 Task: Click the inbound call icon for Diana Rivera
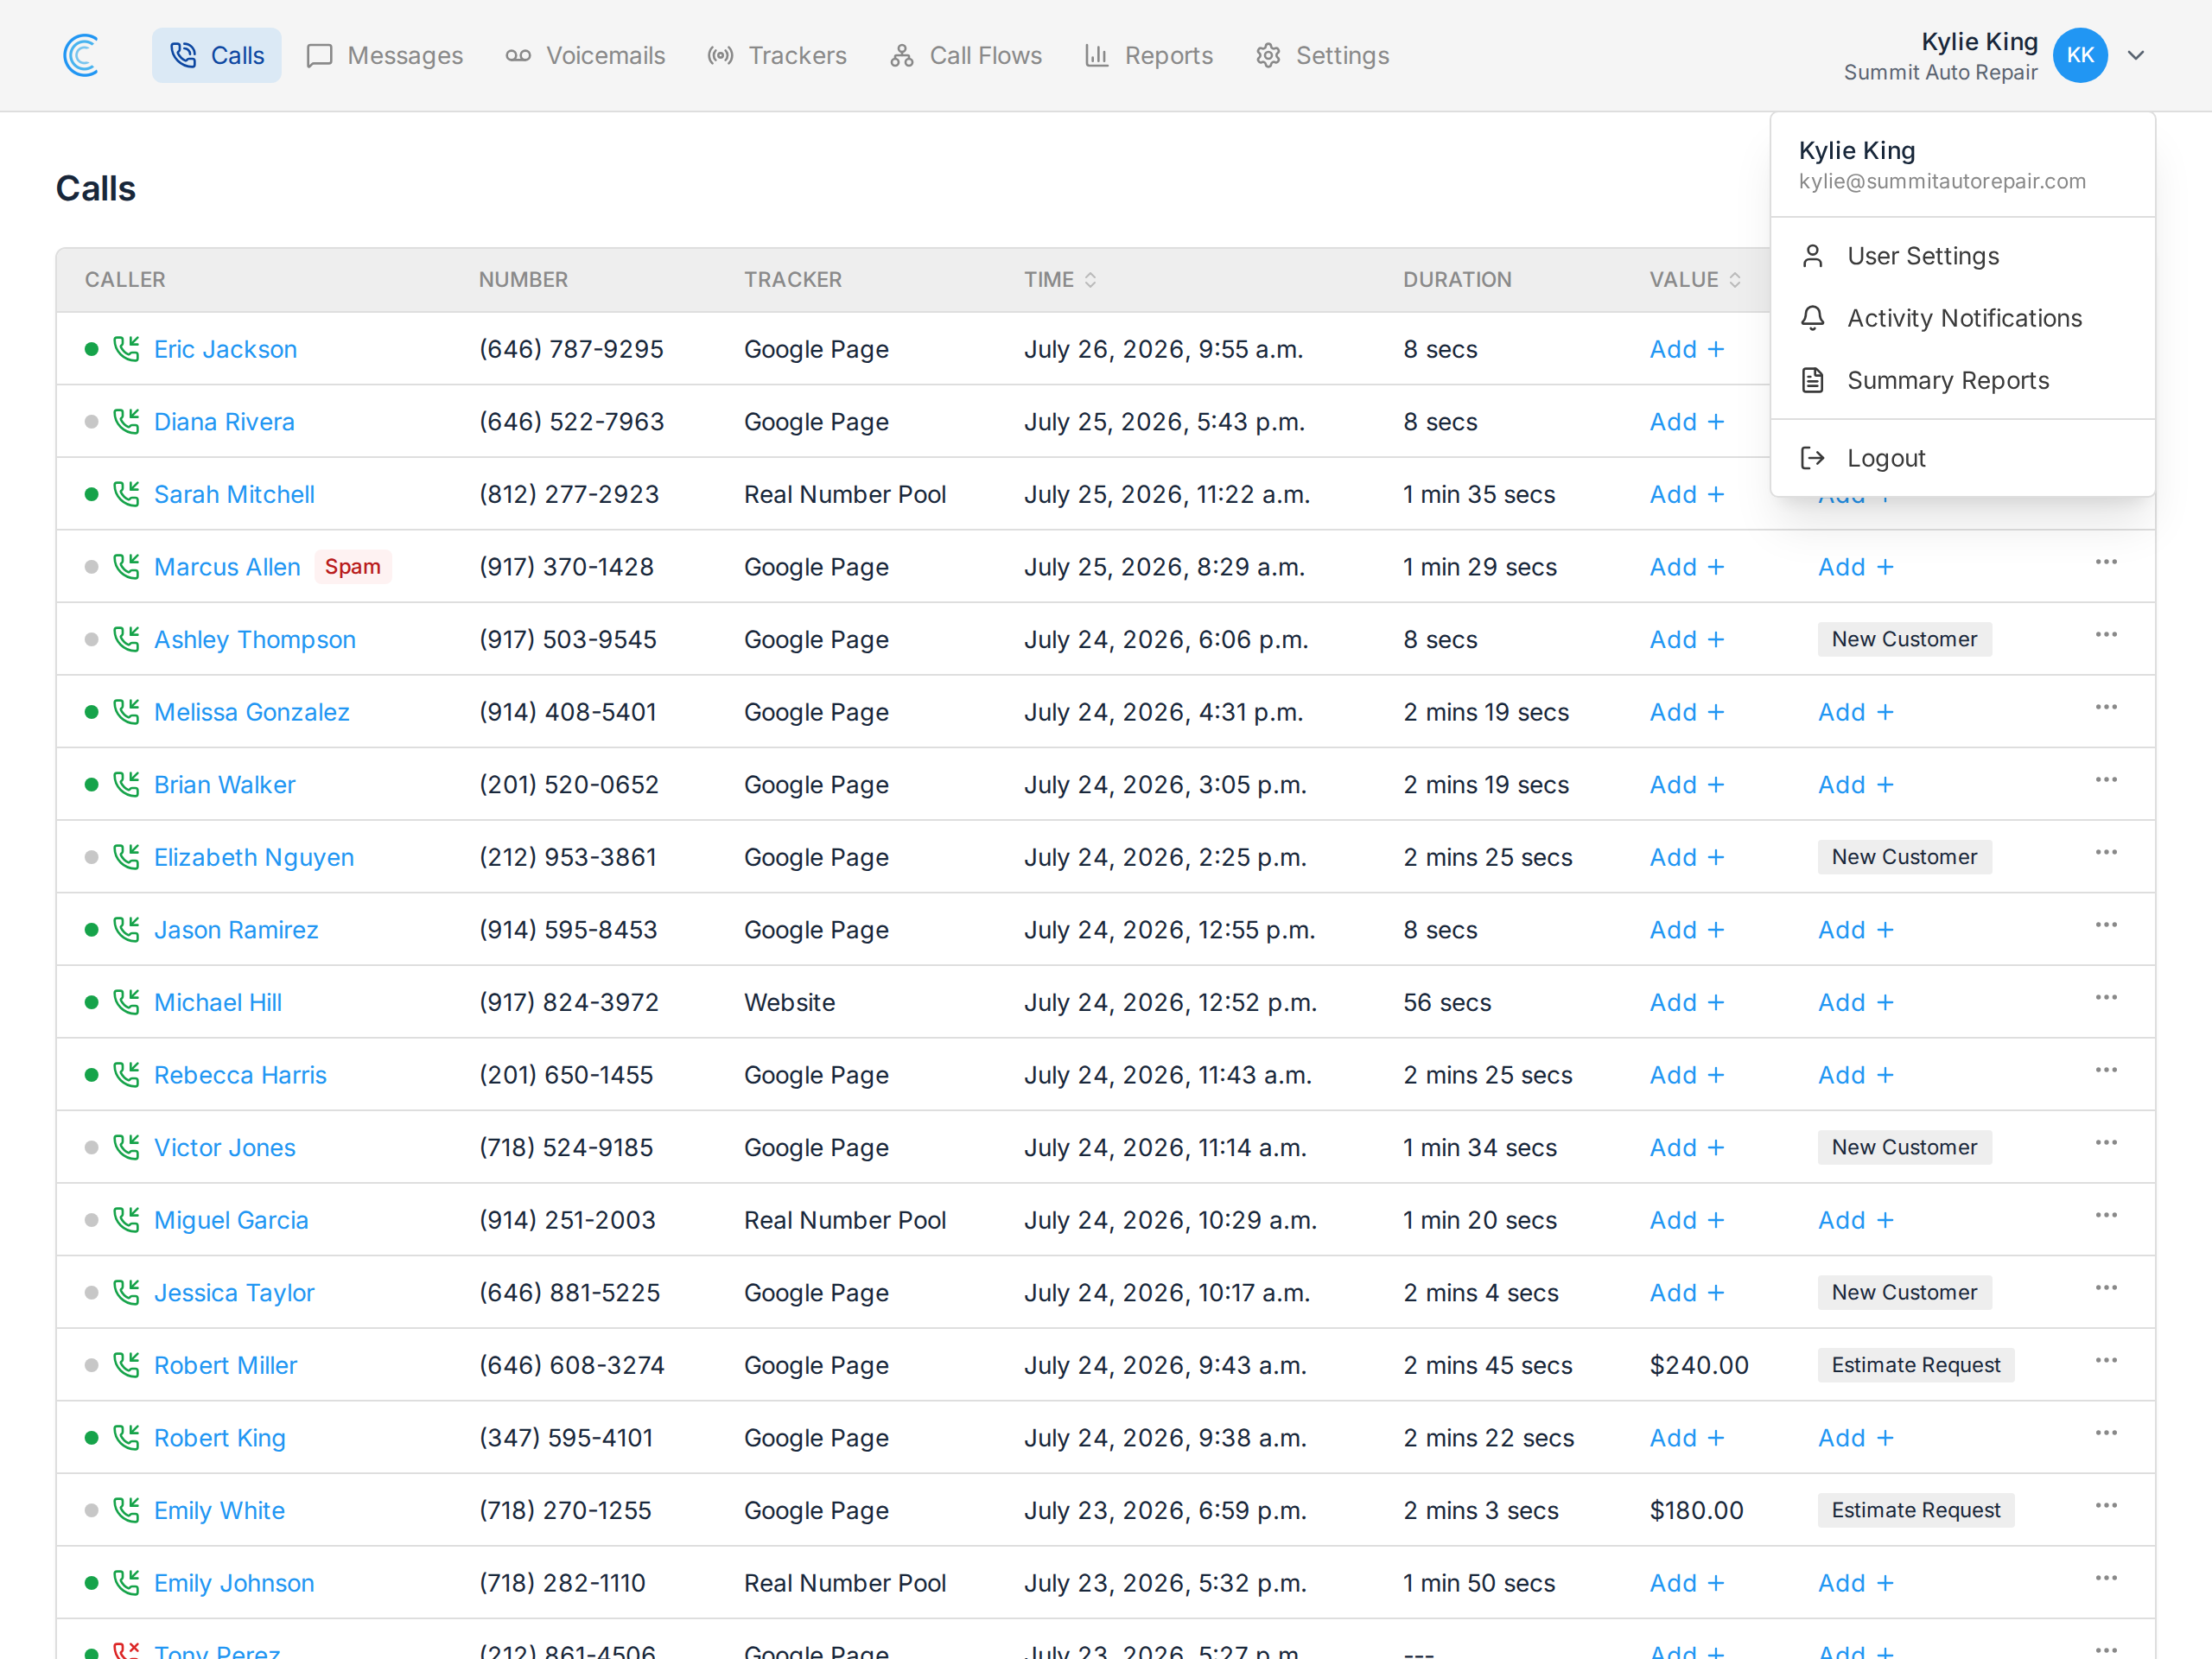pos(126,422)
